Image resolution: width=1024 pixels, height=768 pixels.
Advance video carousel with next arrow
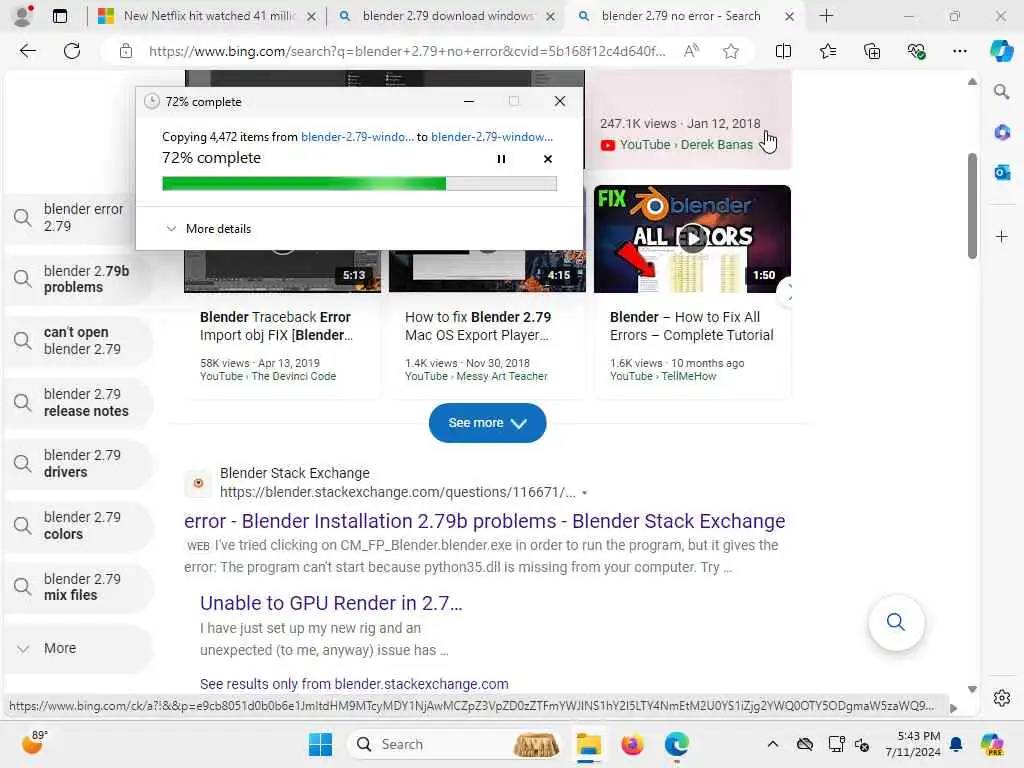(790, 295)
